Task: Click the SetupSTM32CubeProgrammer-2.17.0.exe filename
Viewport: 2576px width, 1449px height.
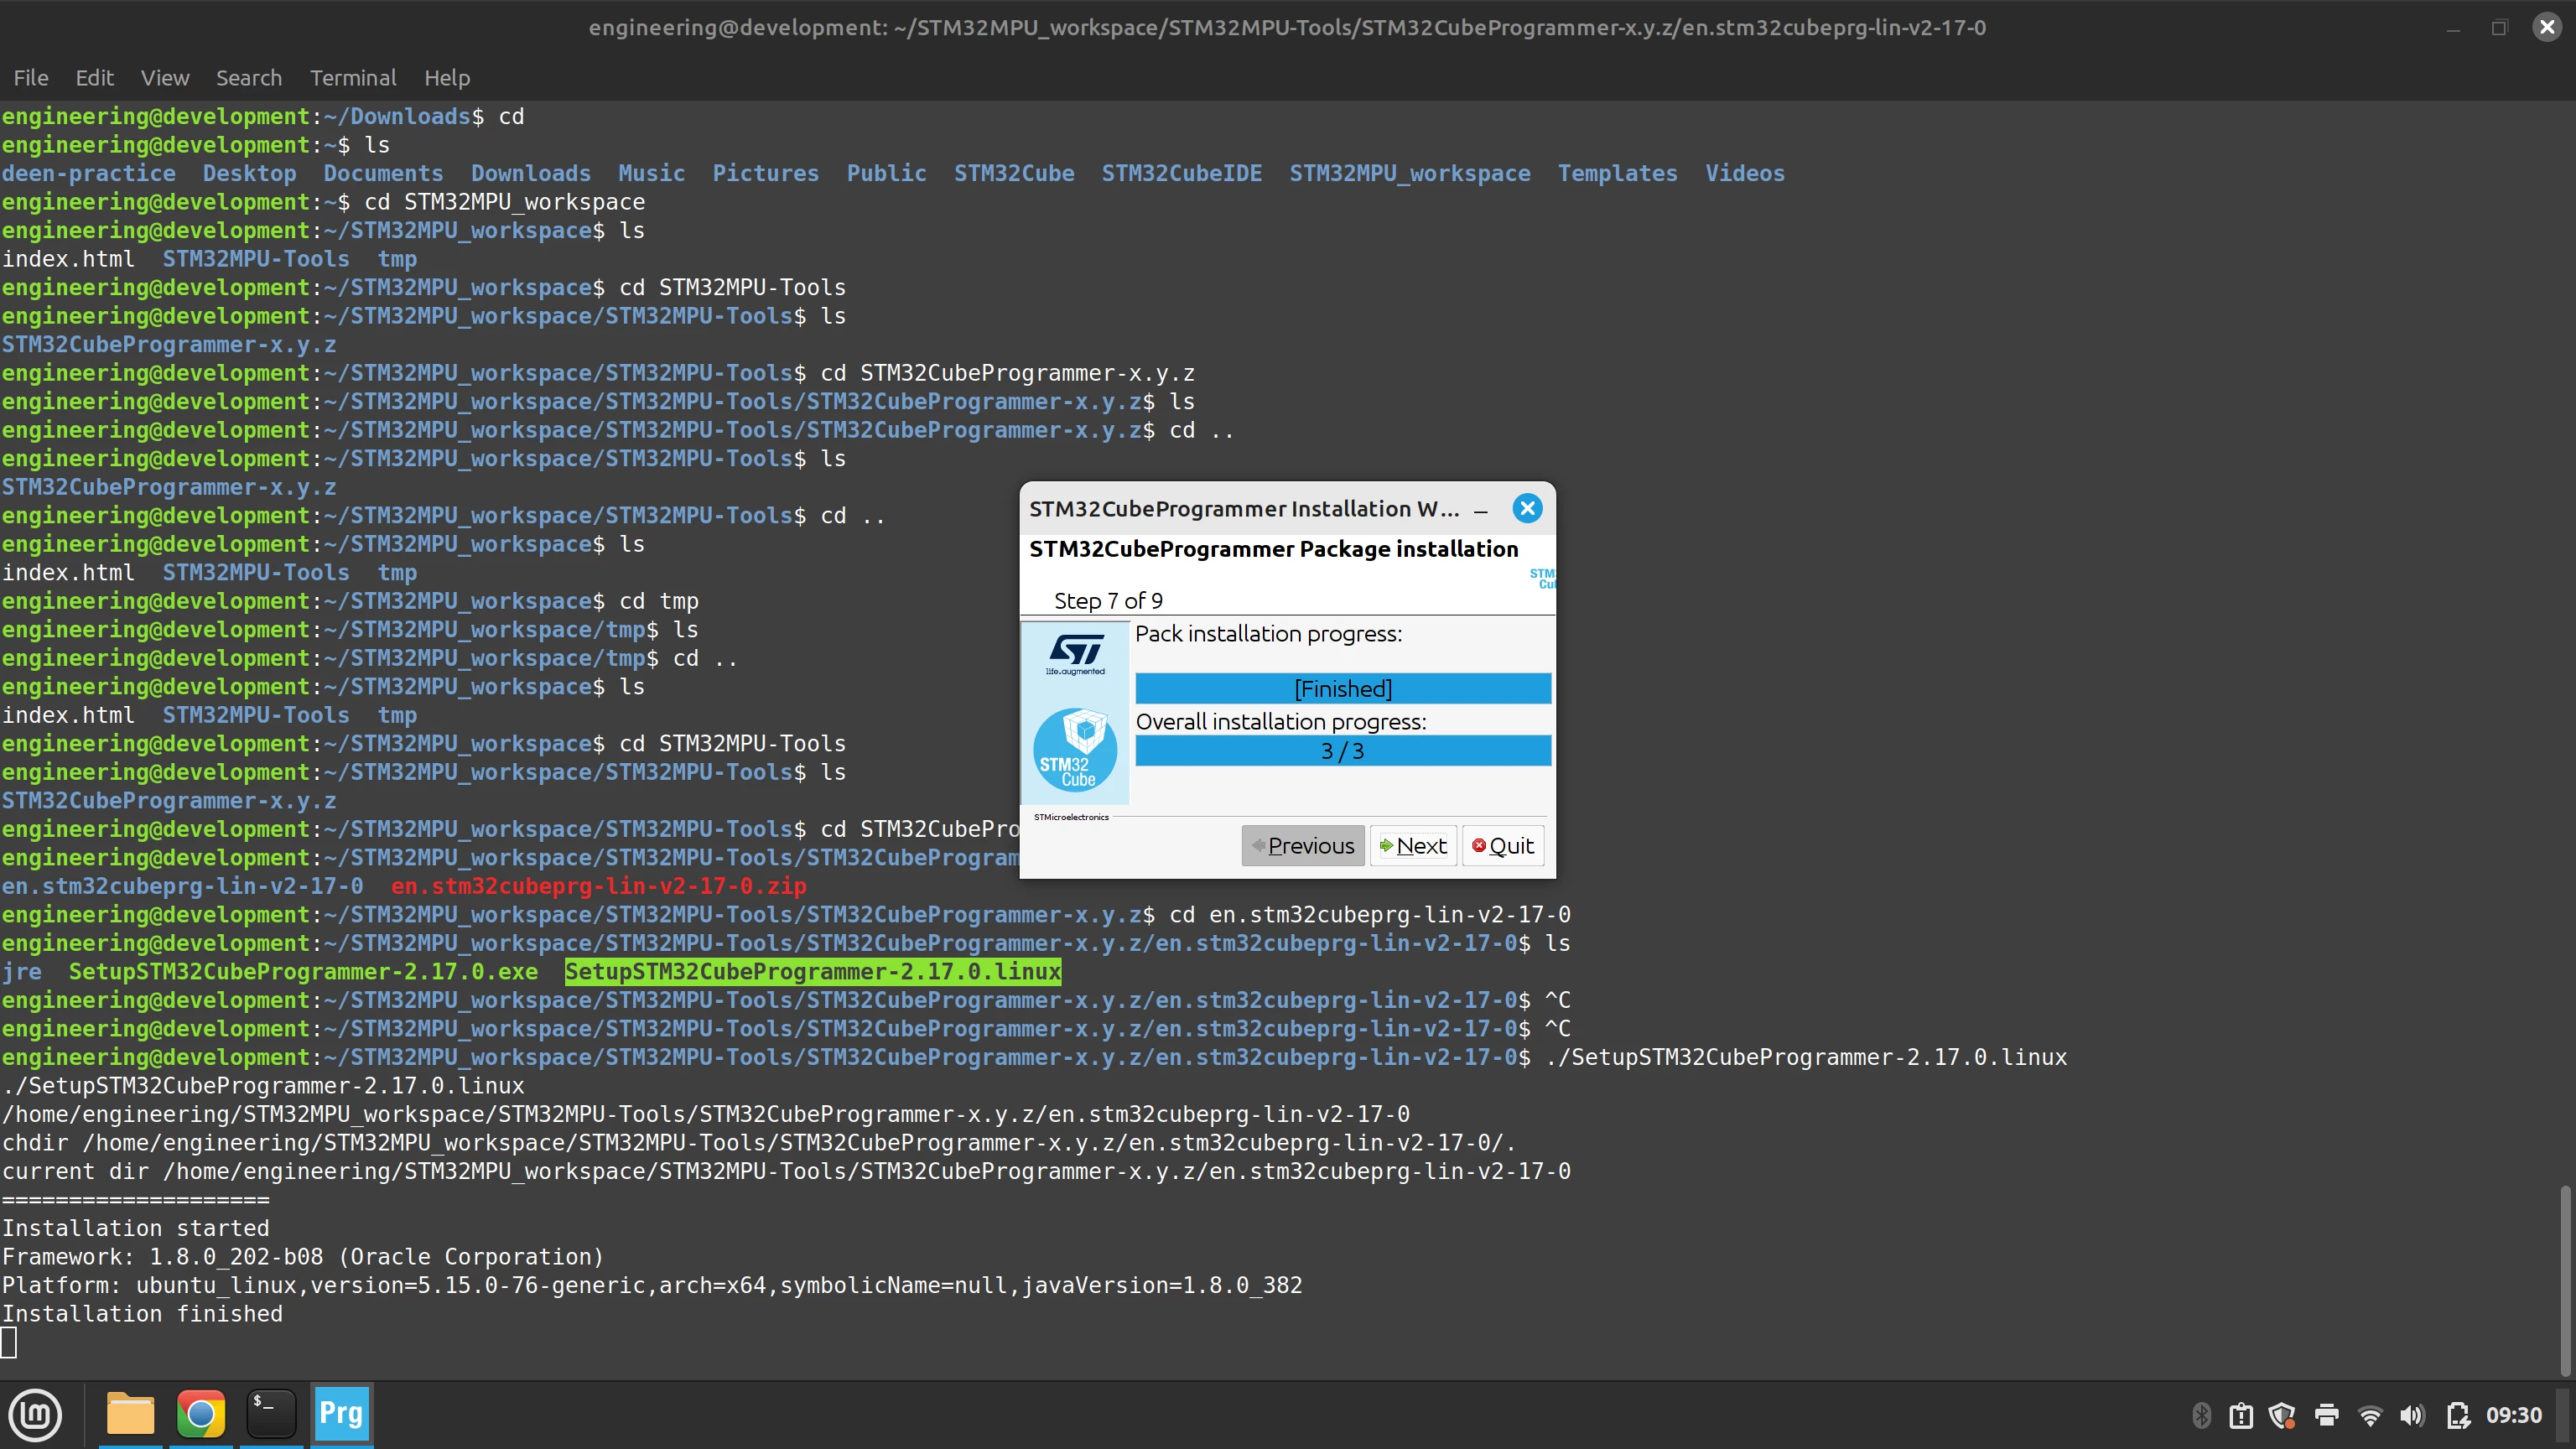Action: [x=303, y=972]
